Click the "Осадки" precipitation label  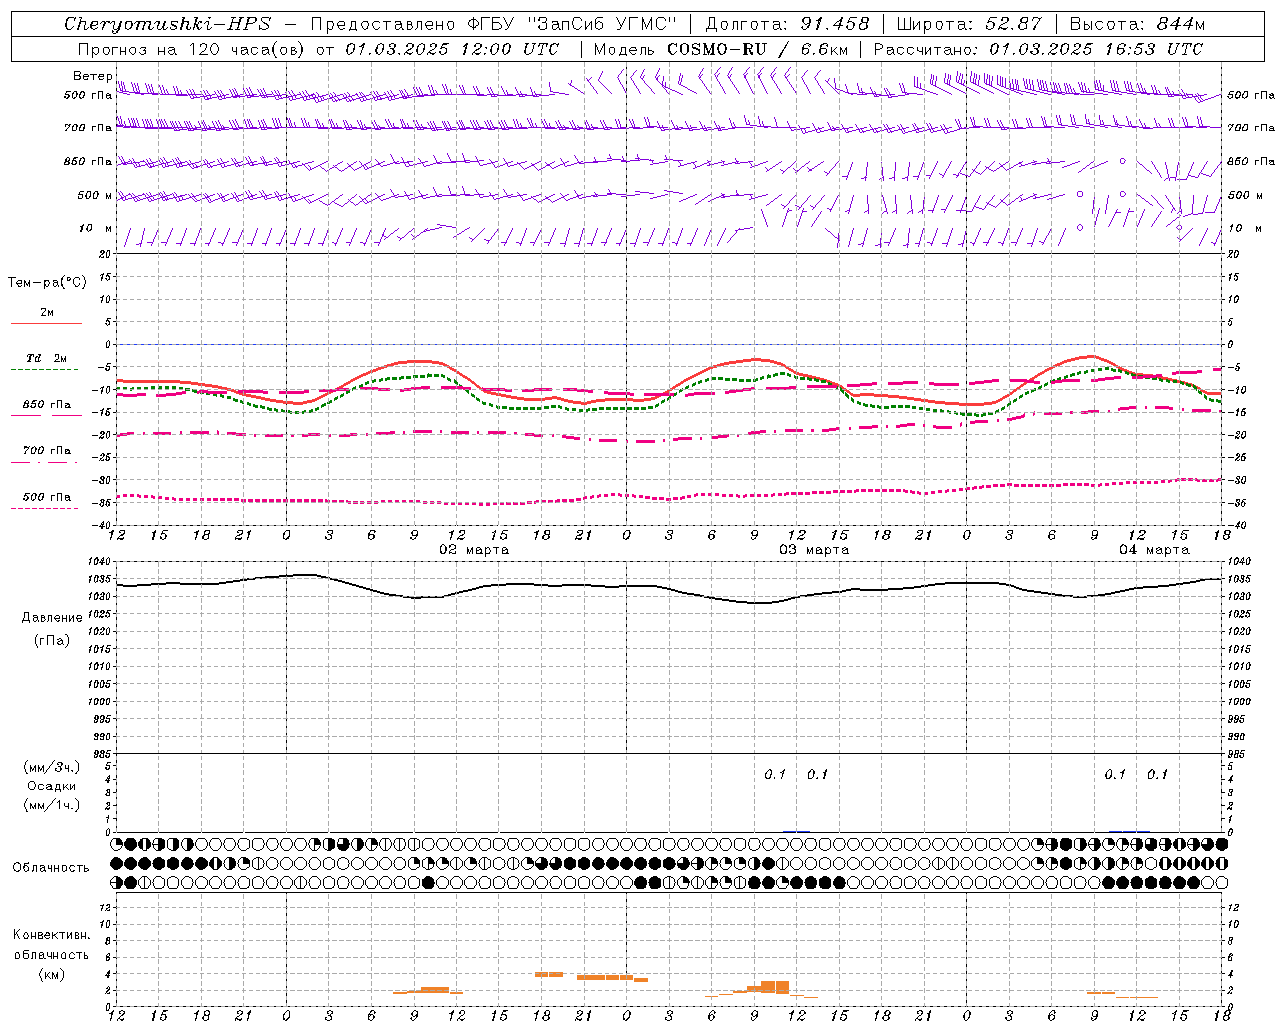point(52,786)
